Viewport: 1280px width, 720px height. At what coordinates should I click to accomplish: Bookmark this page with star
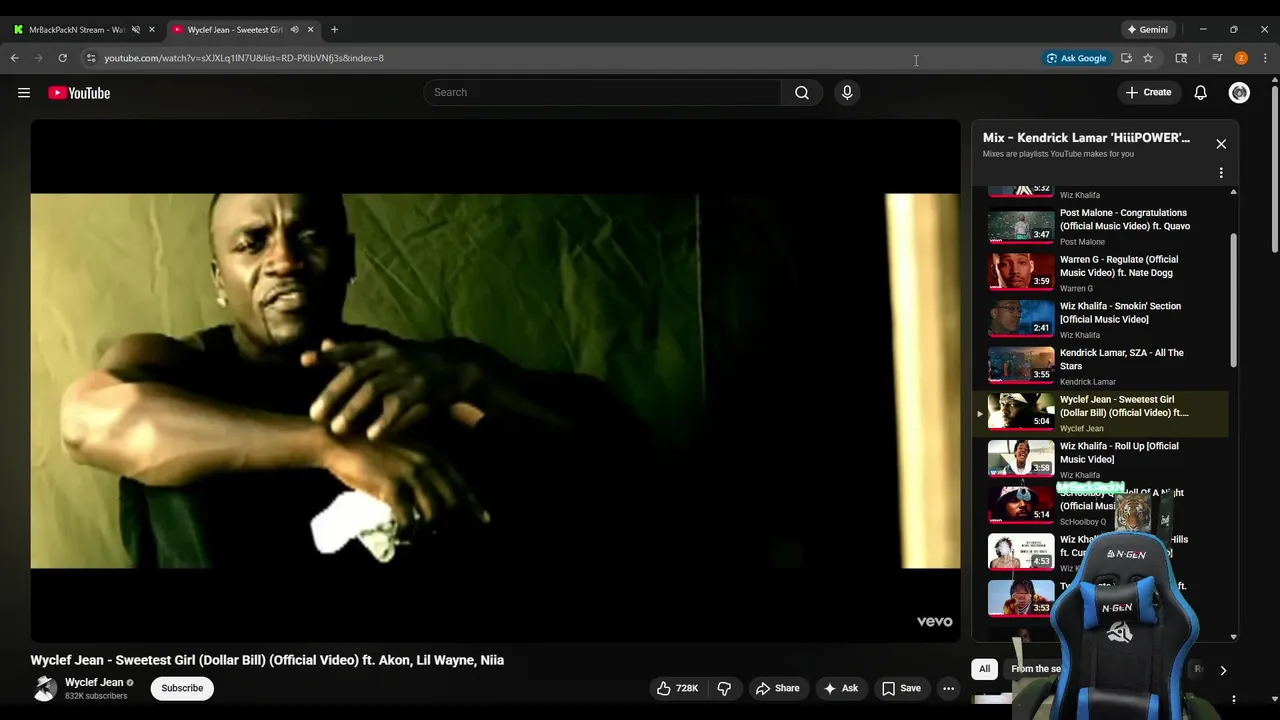1148,58
